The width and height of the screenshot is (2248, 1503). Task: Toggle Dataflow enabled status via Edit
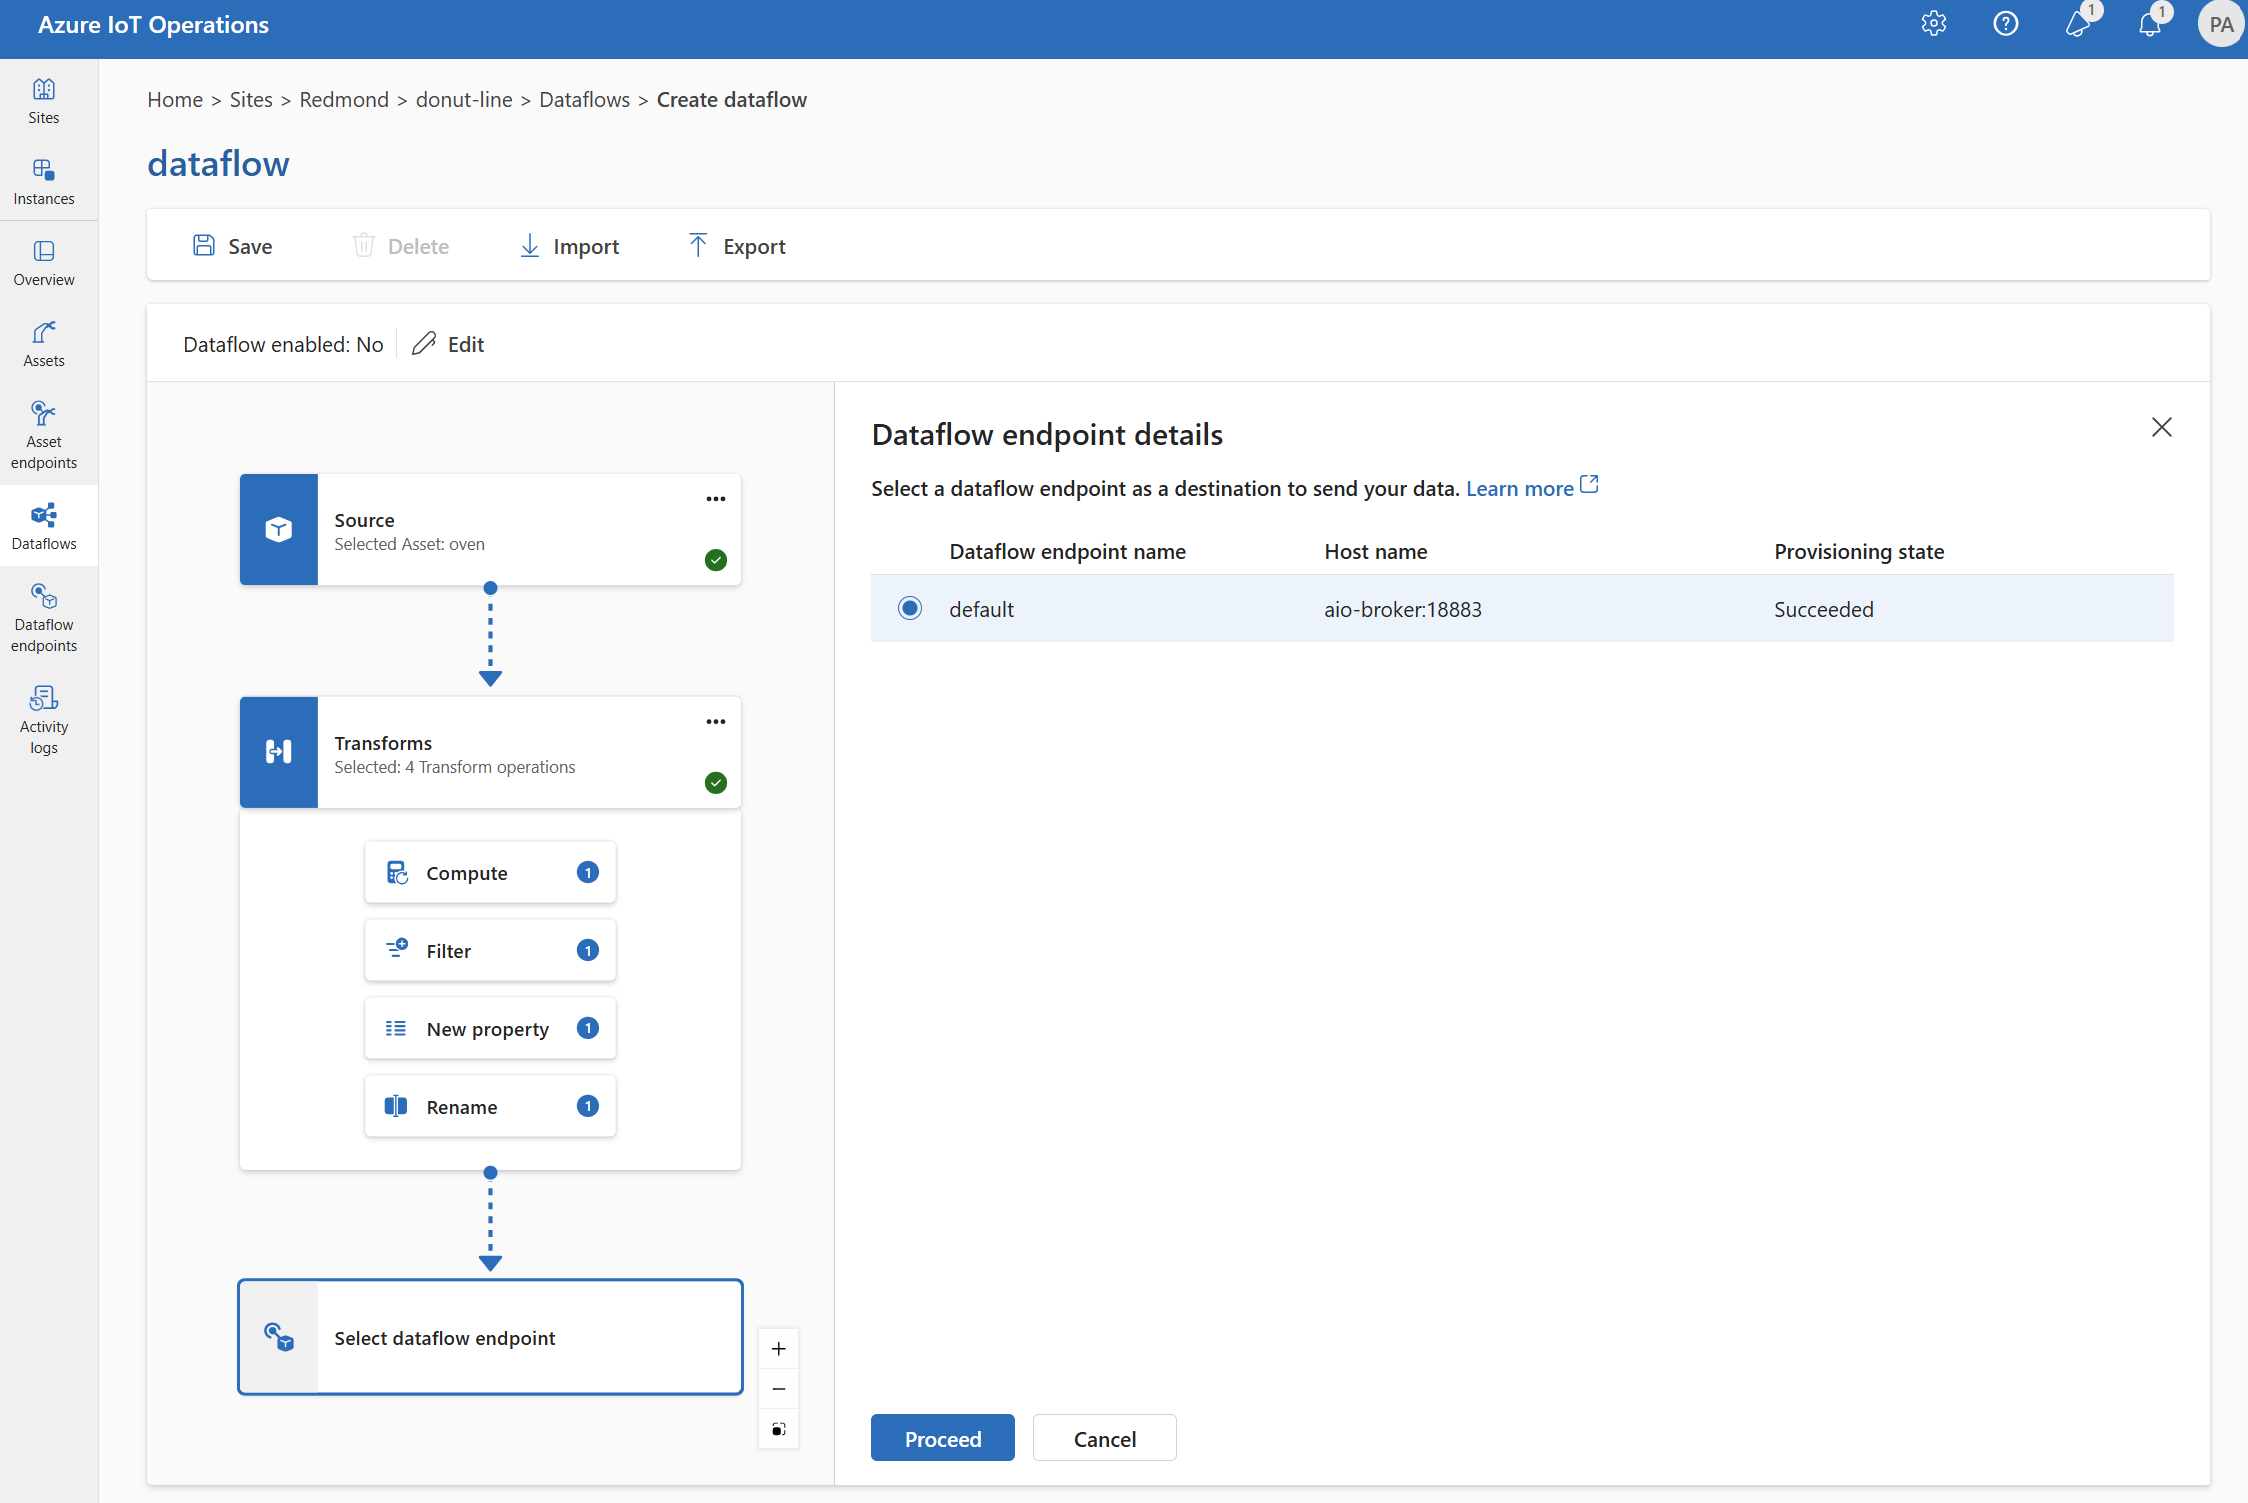448,342
